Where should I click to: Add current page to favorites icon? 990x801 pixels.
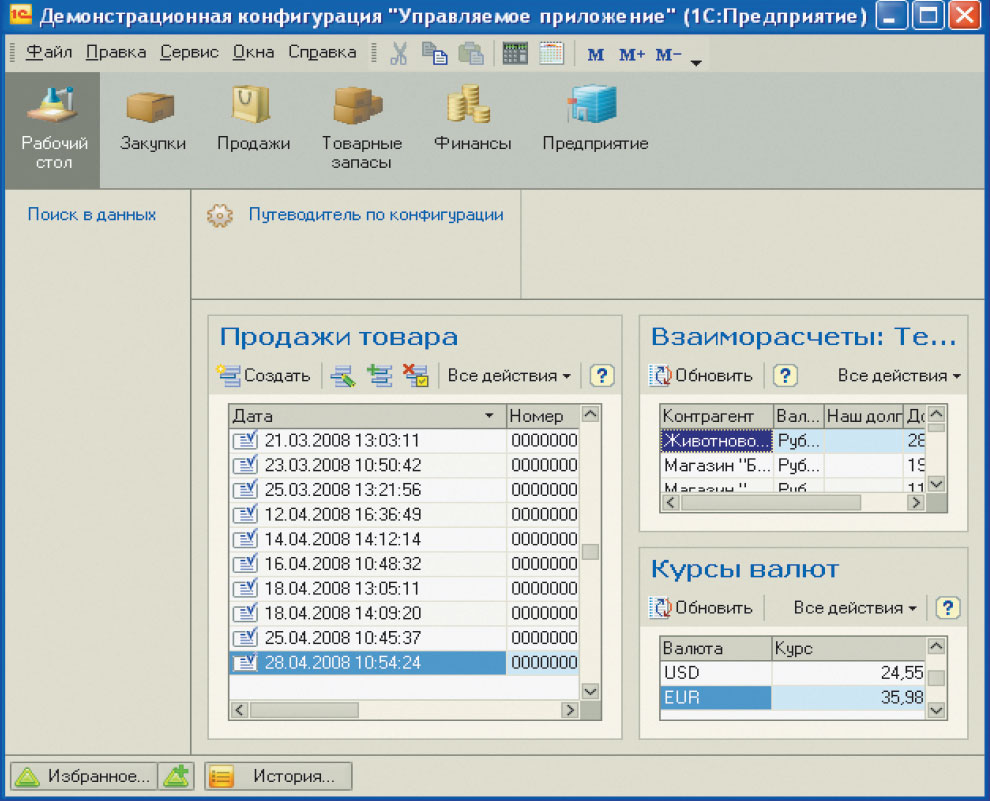coord(177,776)
